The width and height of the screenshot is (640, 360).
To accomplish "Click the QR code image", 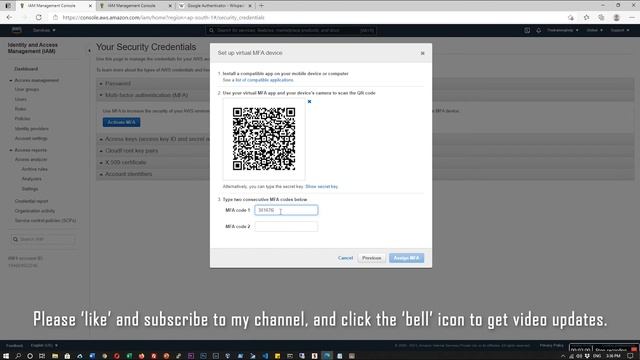I will (x=264, y=139).
